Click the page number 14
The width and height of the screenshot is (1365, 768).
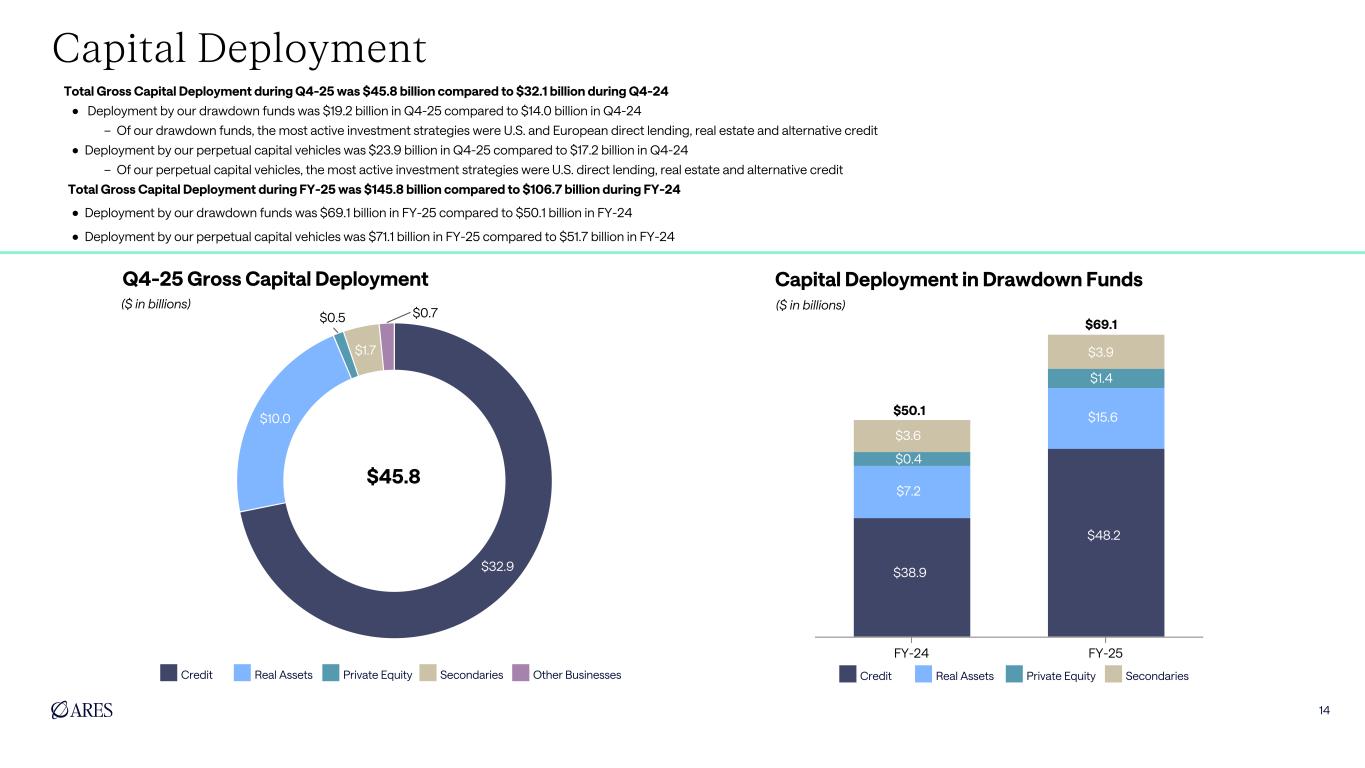1324,710
